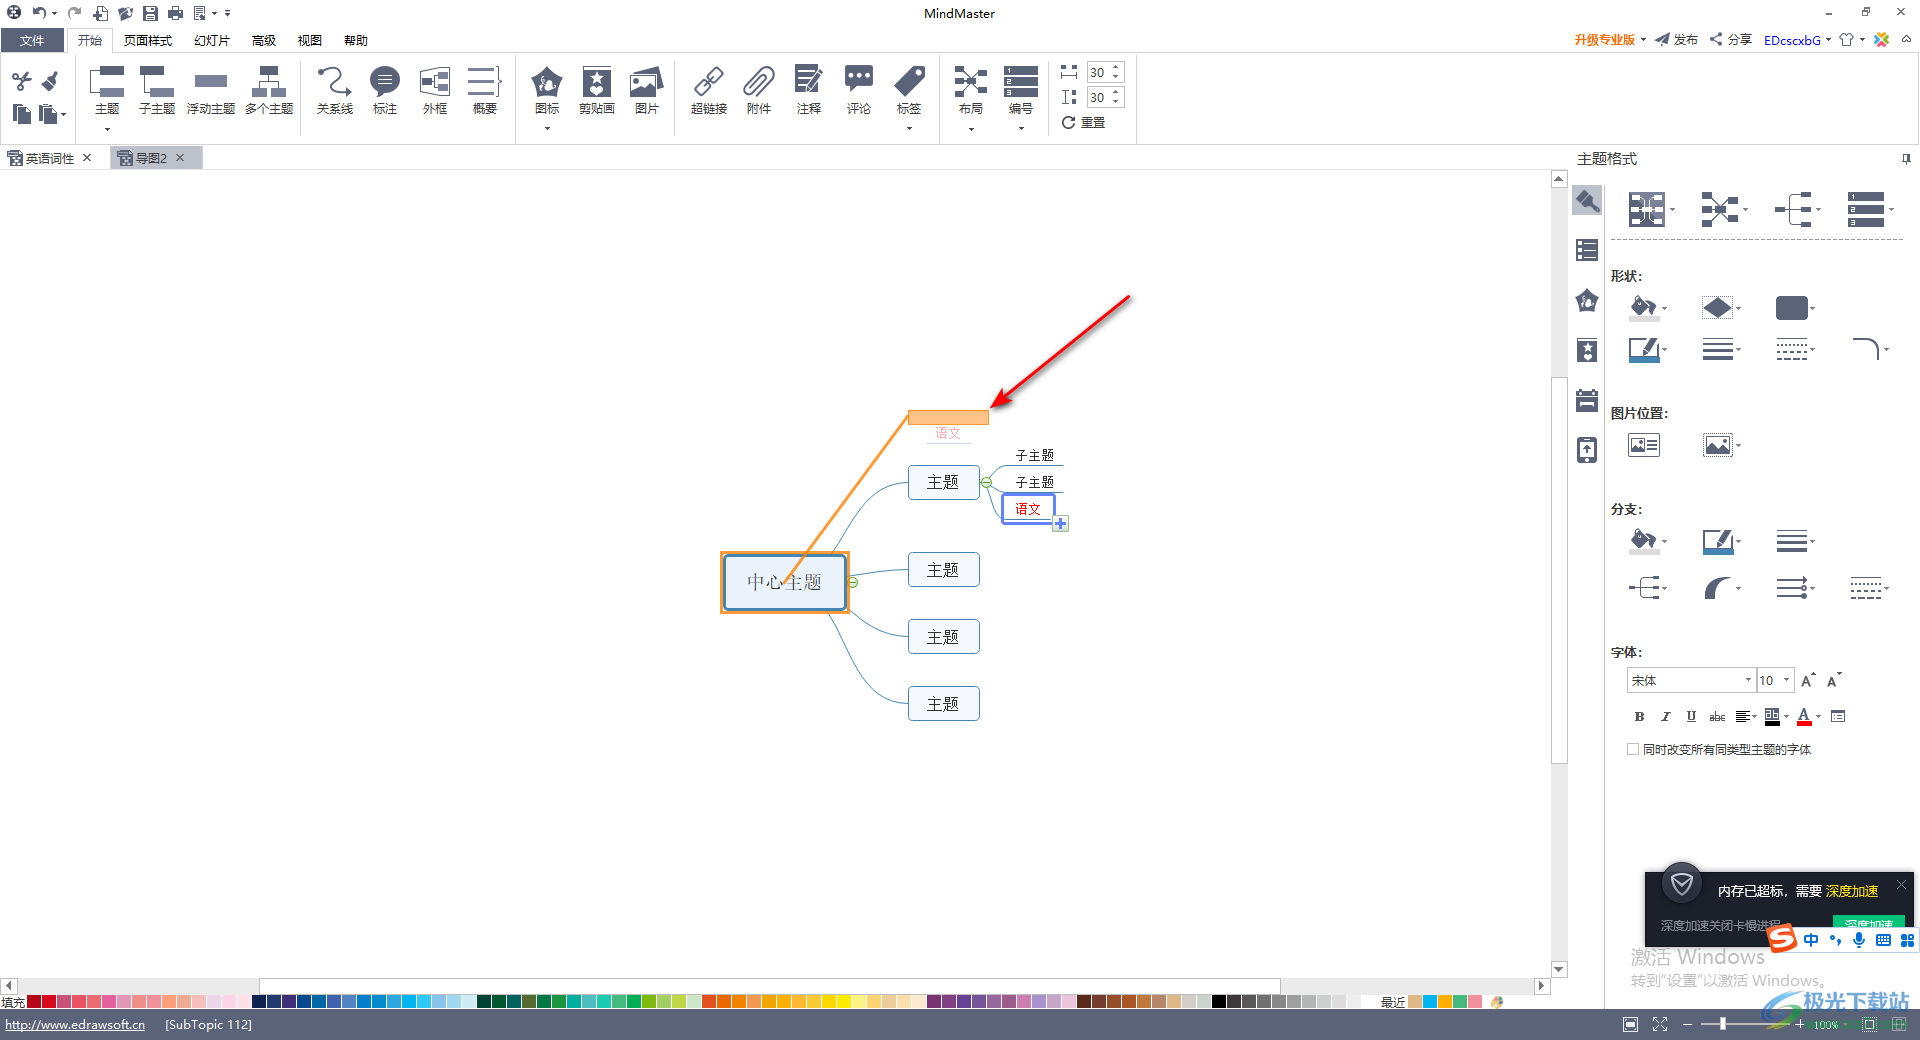Increase font size with A-up button
1920x1040 pixels.
(x=1808, y=680)
